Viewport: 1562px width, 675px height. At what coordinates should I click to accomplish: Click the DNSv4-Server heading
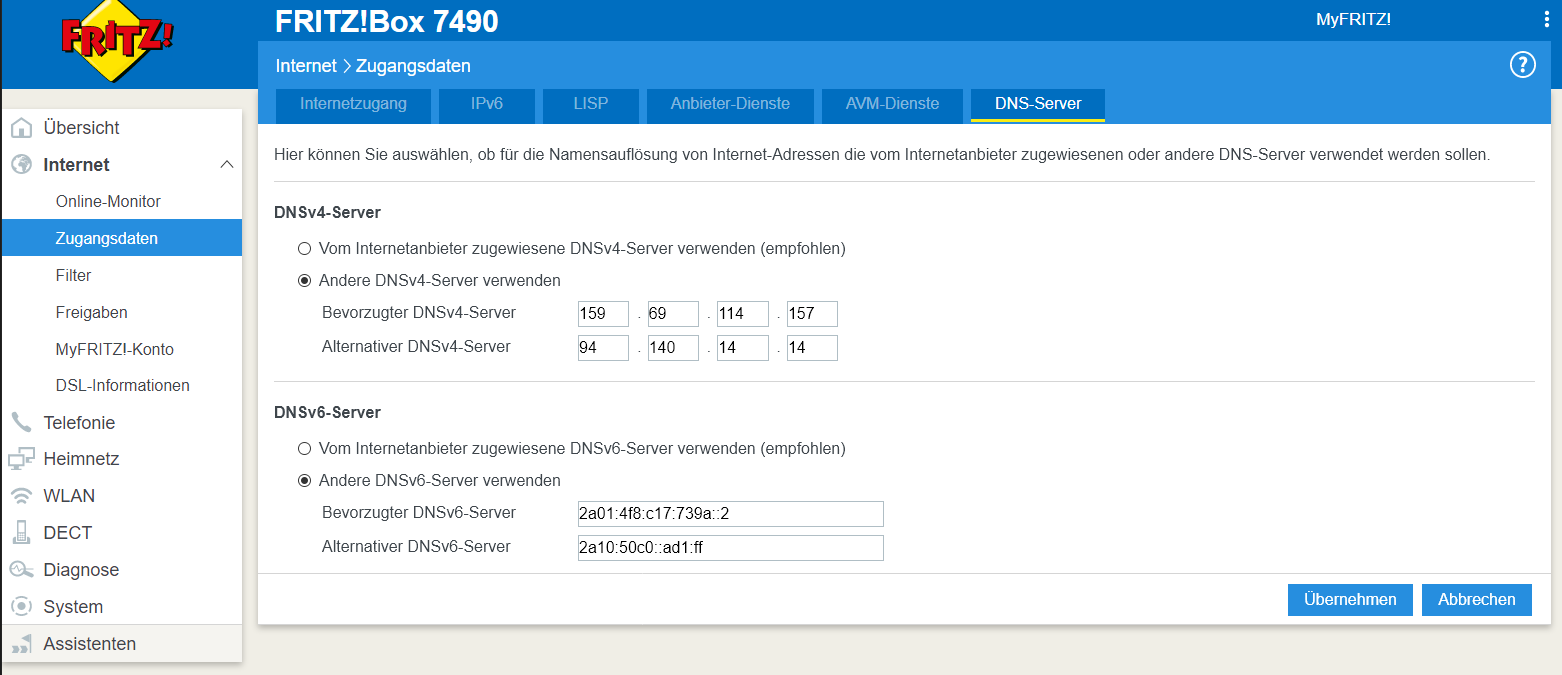pyautogui.click(x=327, y=212)
